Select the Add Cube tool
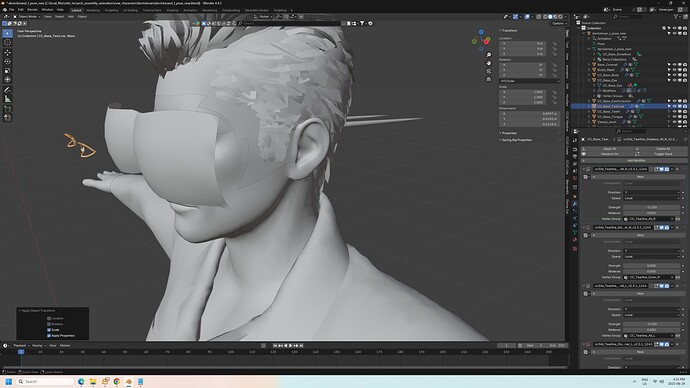This screenshot has height=388, width=690. click(7, 109)
